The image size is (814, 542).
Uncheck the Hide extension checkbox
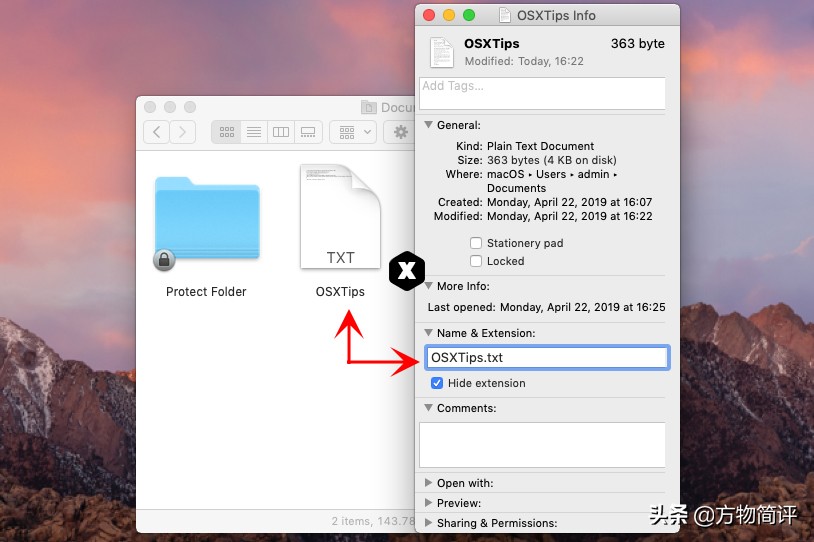click(x=437, y=383)
